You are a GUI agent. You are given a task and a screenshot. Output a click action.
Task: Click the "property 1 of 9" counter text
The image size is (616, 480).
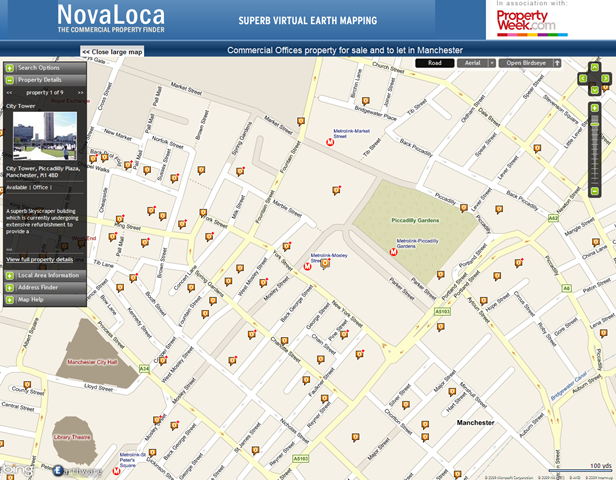click(44, 93)
